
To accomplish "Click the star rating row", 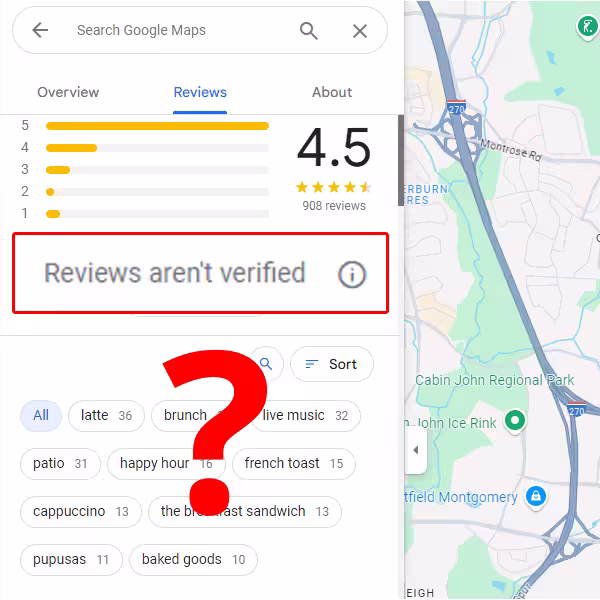I will [x=334, y=187].
